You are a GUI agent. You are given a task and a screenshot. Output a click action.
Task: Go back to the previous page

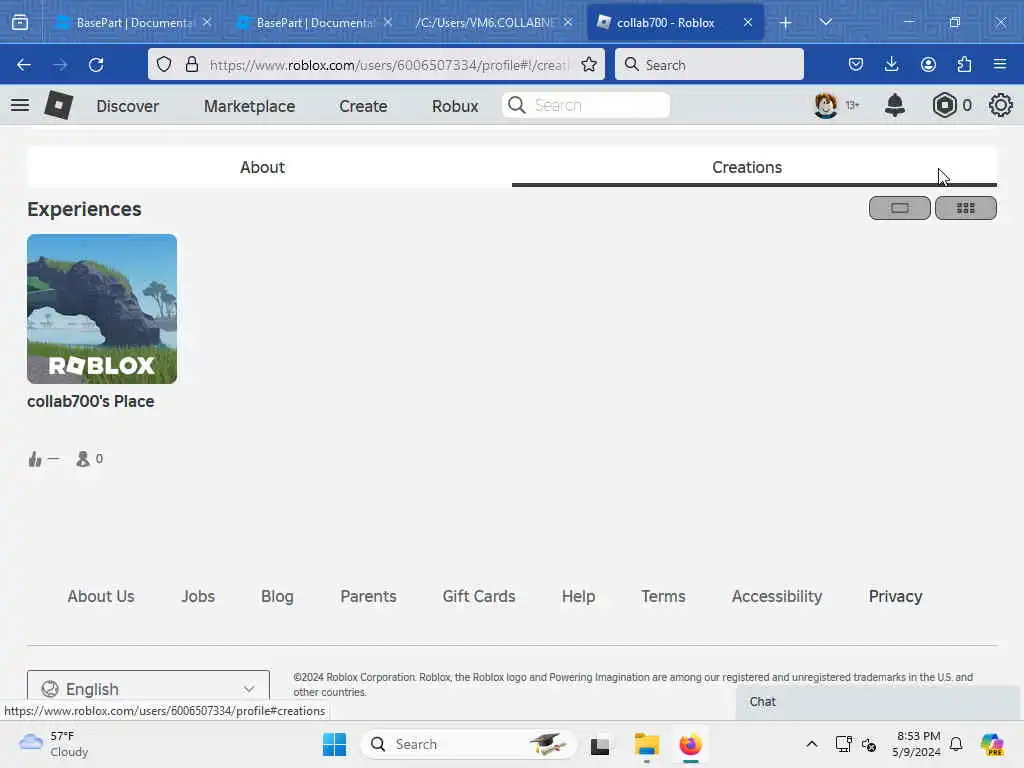click(24, 65)
